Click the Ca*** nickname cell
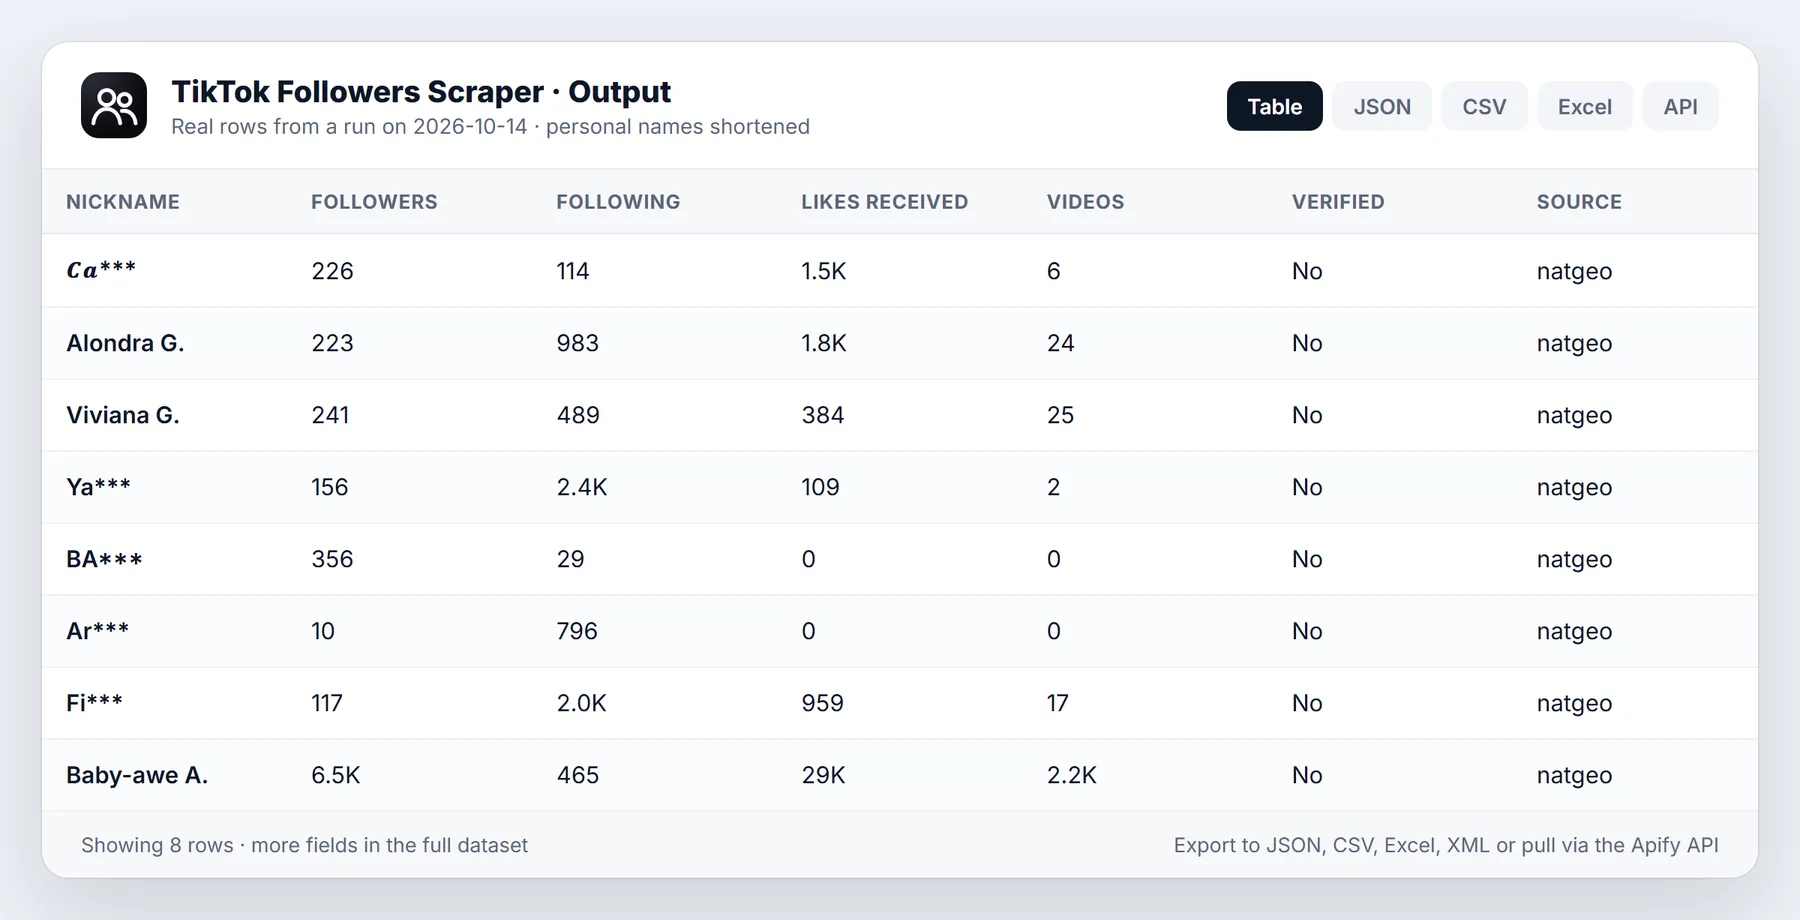 point(101,271)
